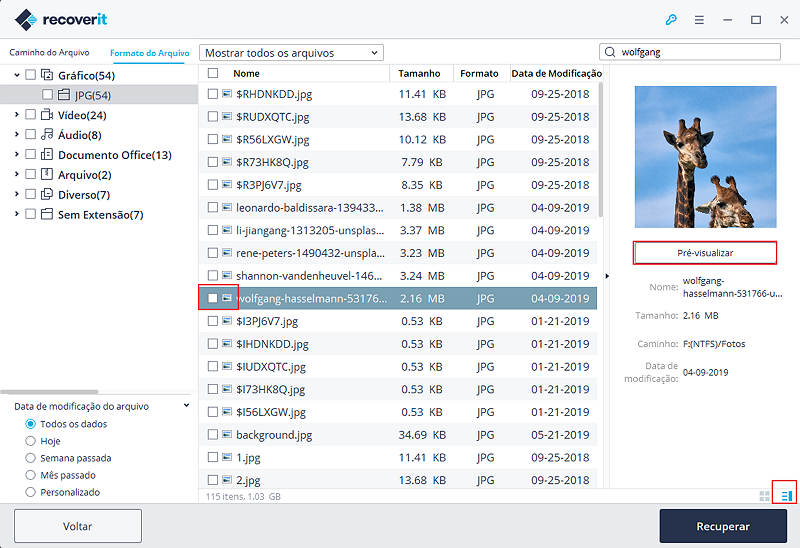Collapse preview panel with side arrow
Image resolution: width=800 pixels, height=548 pixels.
click(x=607, y=276)
